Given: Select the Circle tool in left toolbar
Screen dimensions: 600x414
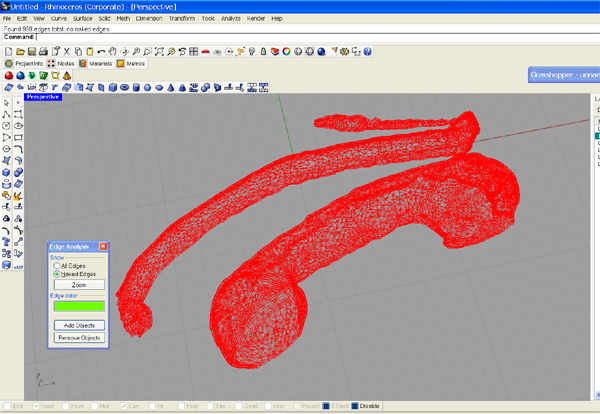Looking at the screenshot, I should point(6,126).
